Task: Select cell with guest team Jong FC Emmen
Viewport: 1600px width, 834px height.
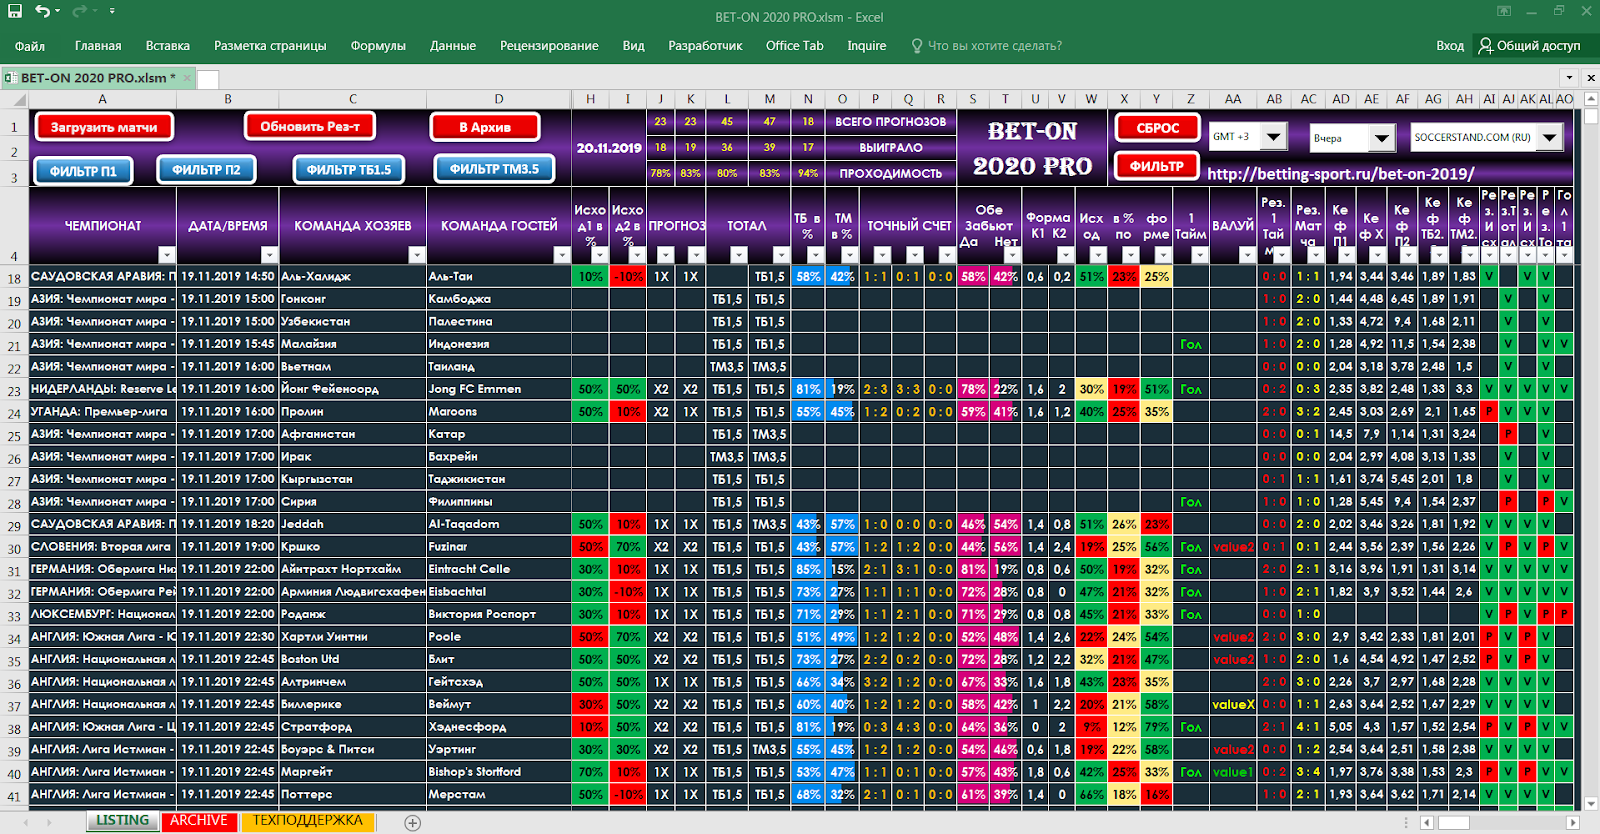Action: point(499,389)
